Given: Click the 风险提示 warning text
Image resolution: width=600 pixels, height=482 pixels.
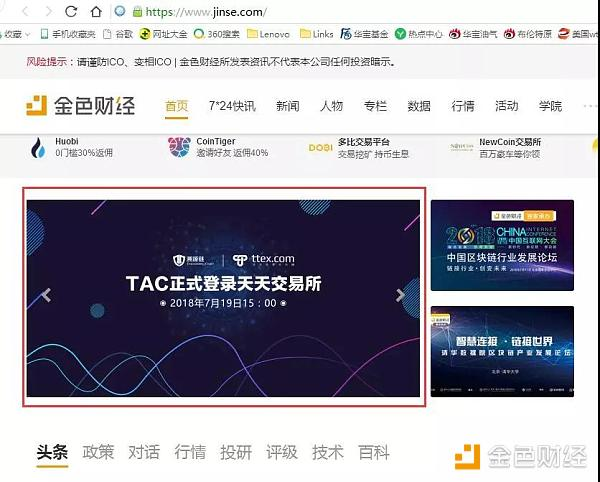Looking at the screenshot, I should 46,62.
